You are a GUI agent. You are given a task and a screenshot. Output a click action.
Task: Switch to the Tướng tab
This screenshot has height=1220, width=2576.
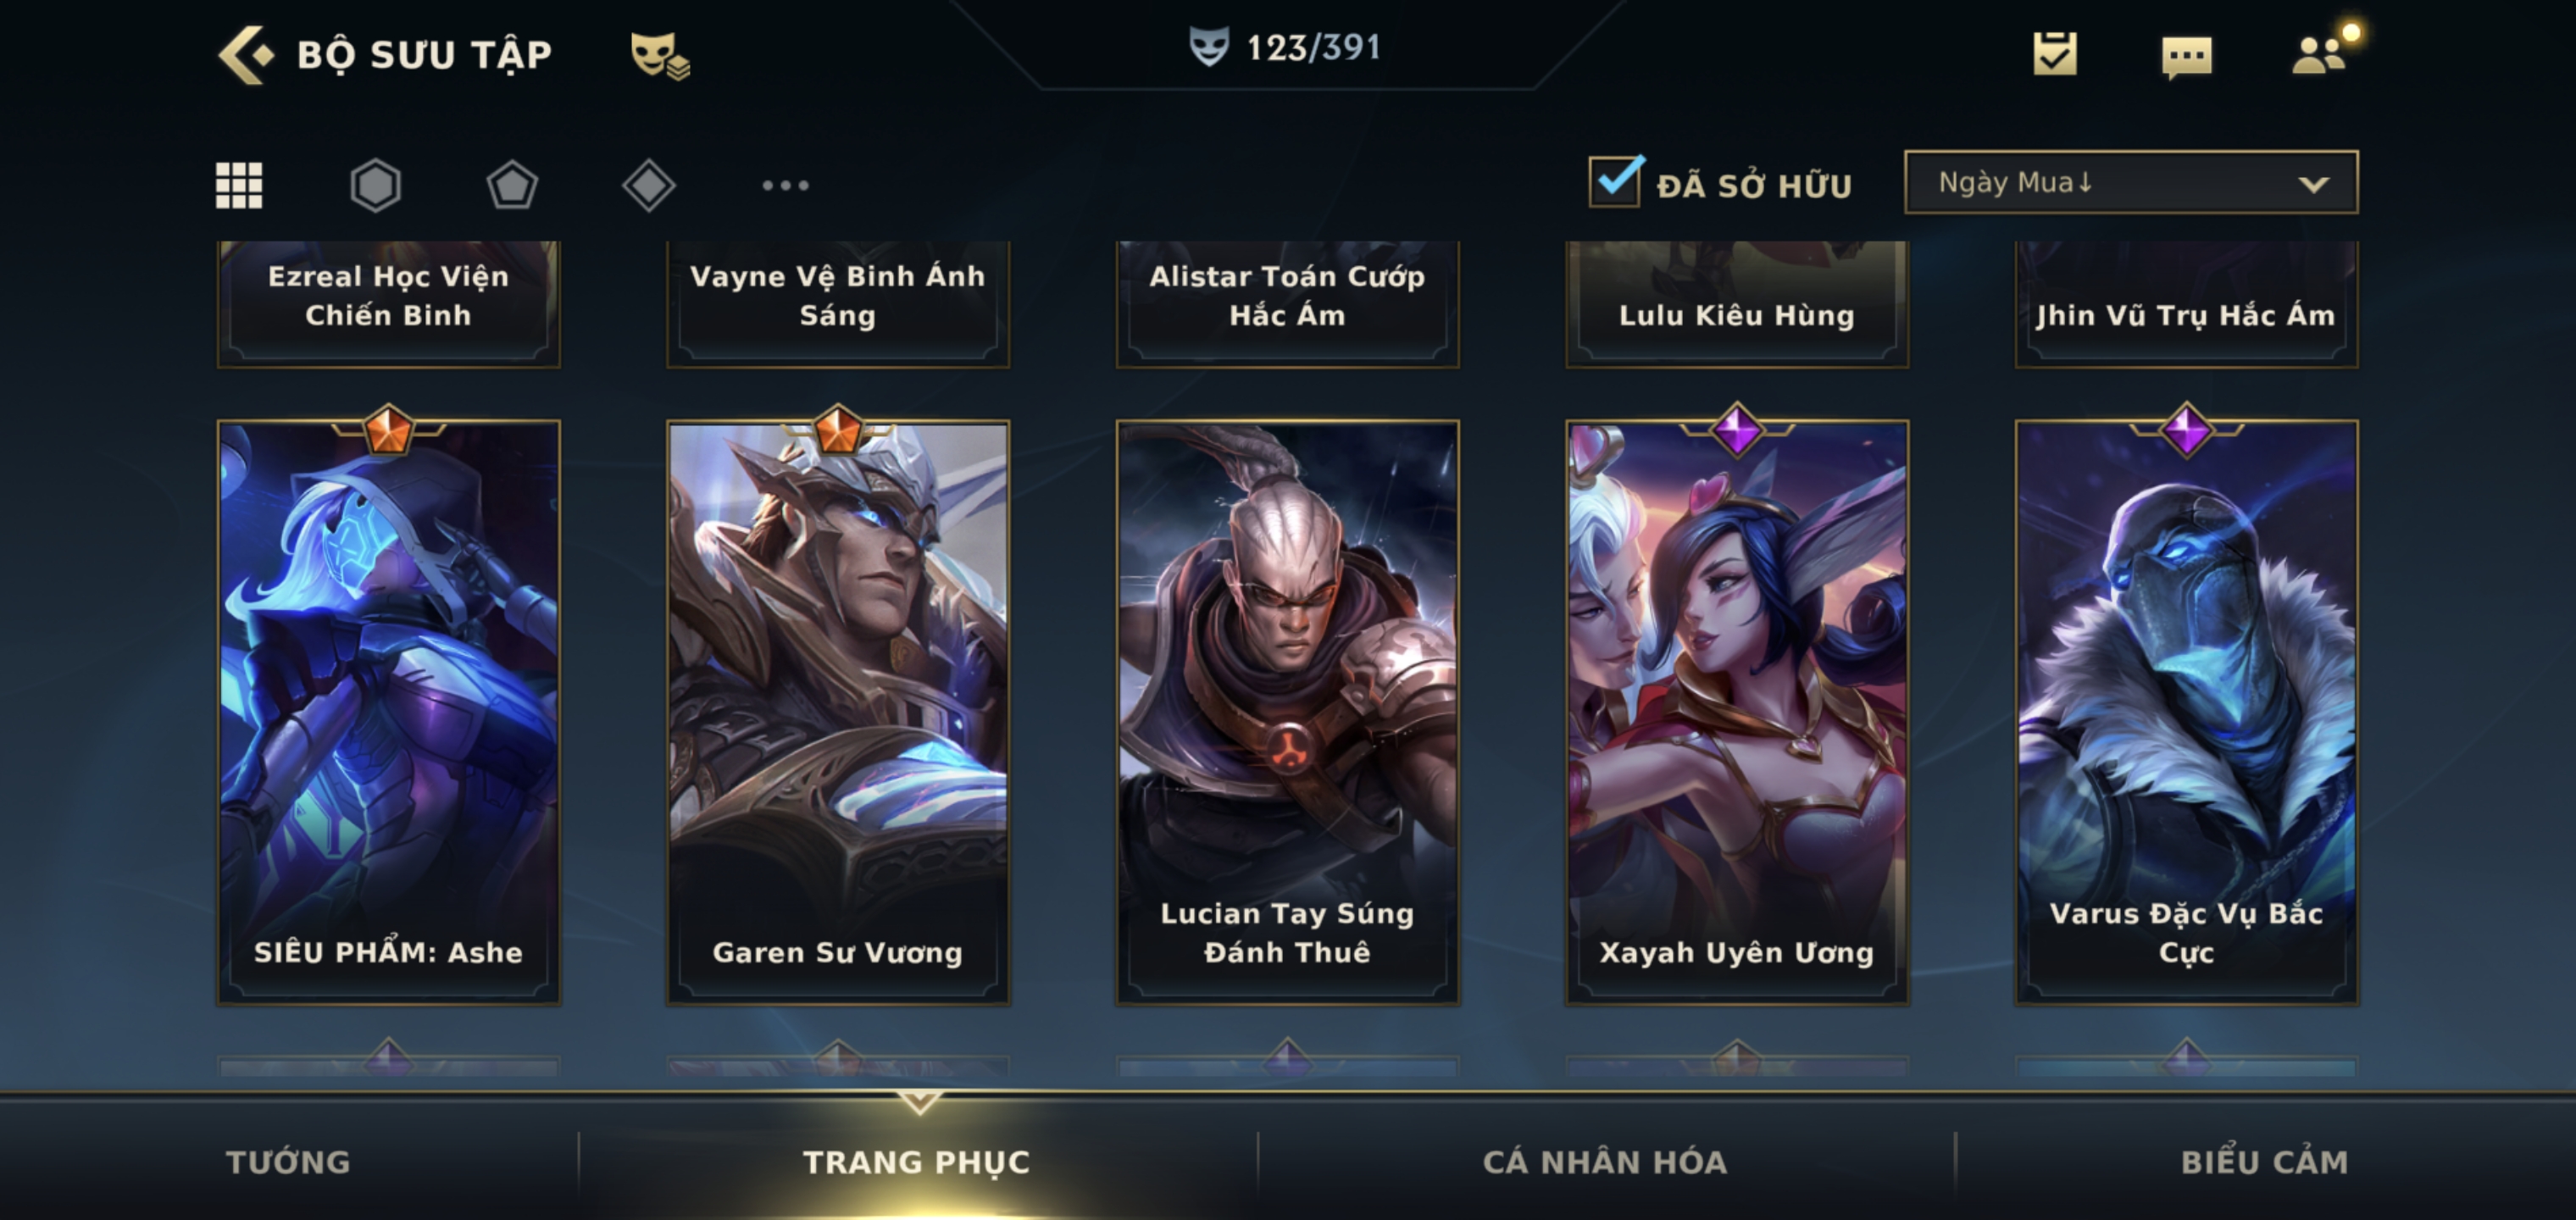point(288,1161)
